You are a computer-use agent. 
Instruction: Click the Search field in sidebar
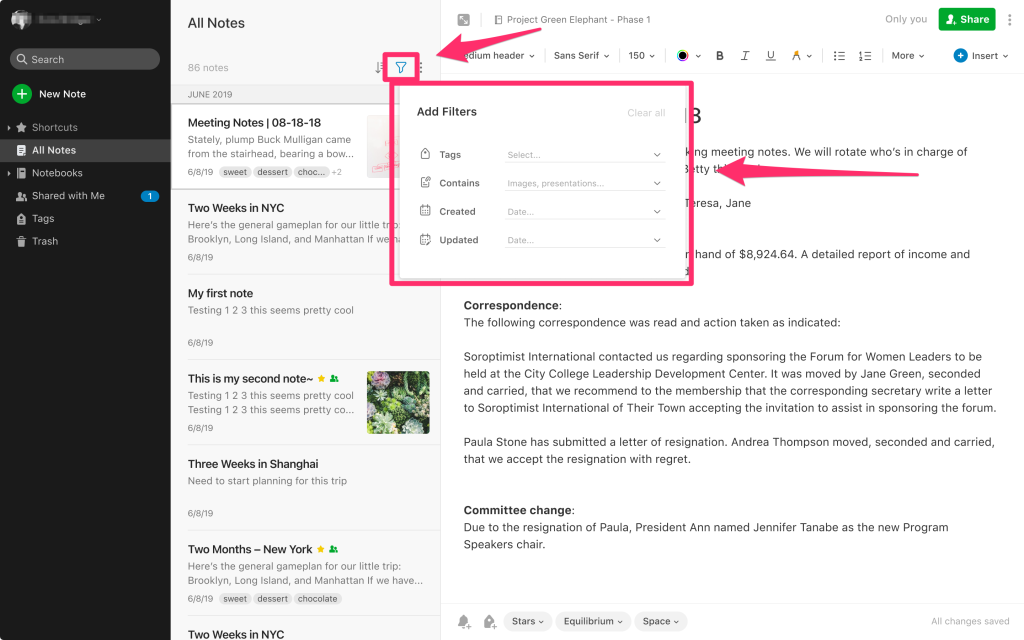(85, 59)
